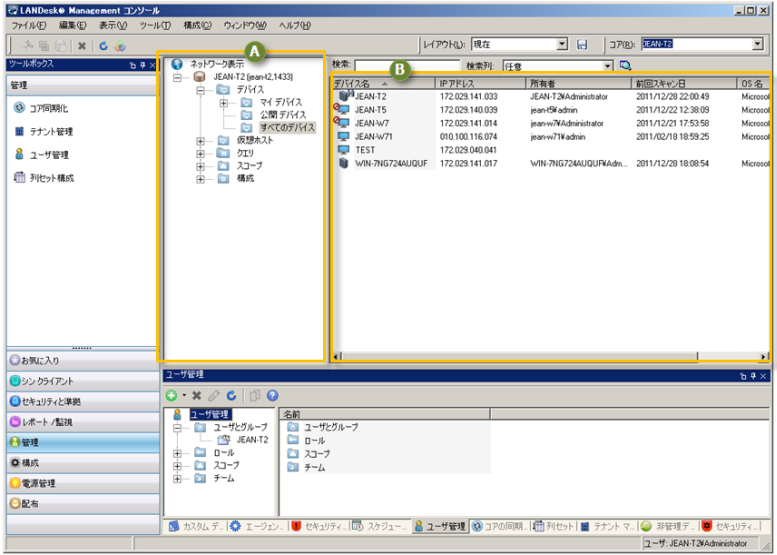The width and height of the screenshot is (777, 555).
Task: Expand the マイ デバイス tree node
Action: 223,103
